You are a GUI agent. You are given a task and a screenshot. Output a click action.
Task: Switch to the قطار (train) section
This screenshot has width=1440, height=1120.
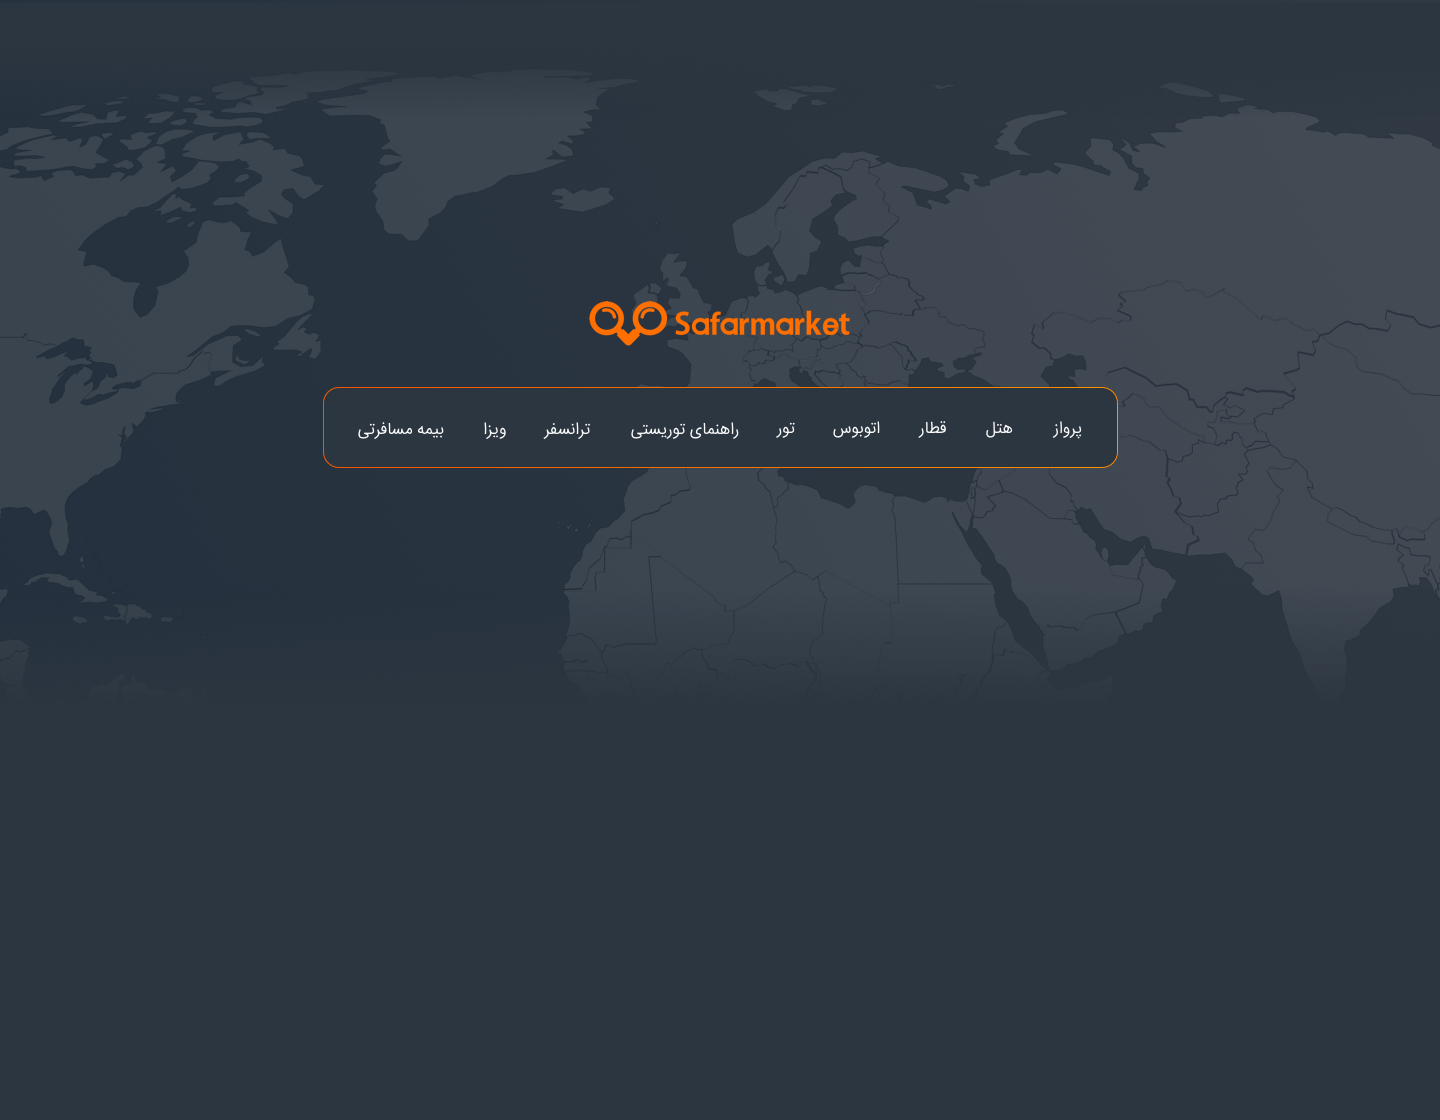pos(932,429)
